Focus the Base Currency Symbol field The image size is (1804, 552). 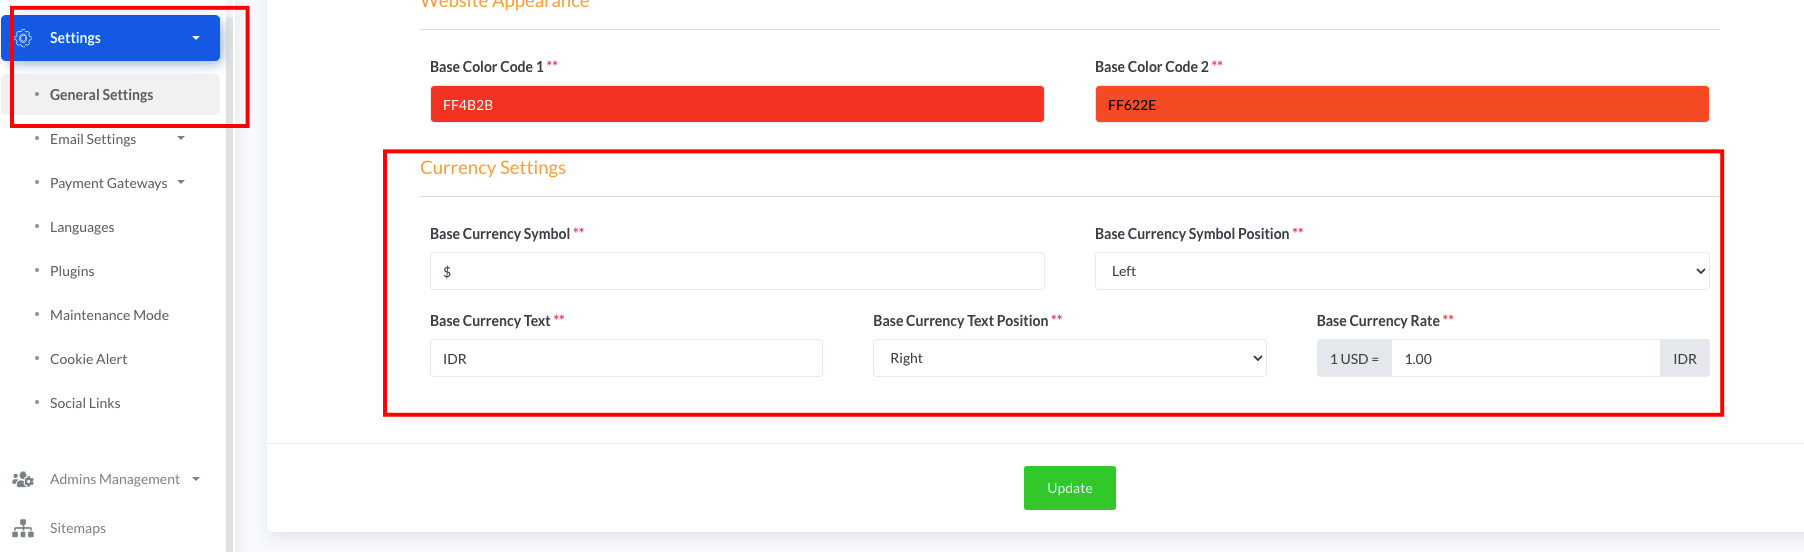(x=737, y=271)
